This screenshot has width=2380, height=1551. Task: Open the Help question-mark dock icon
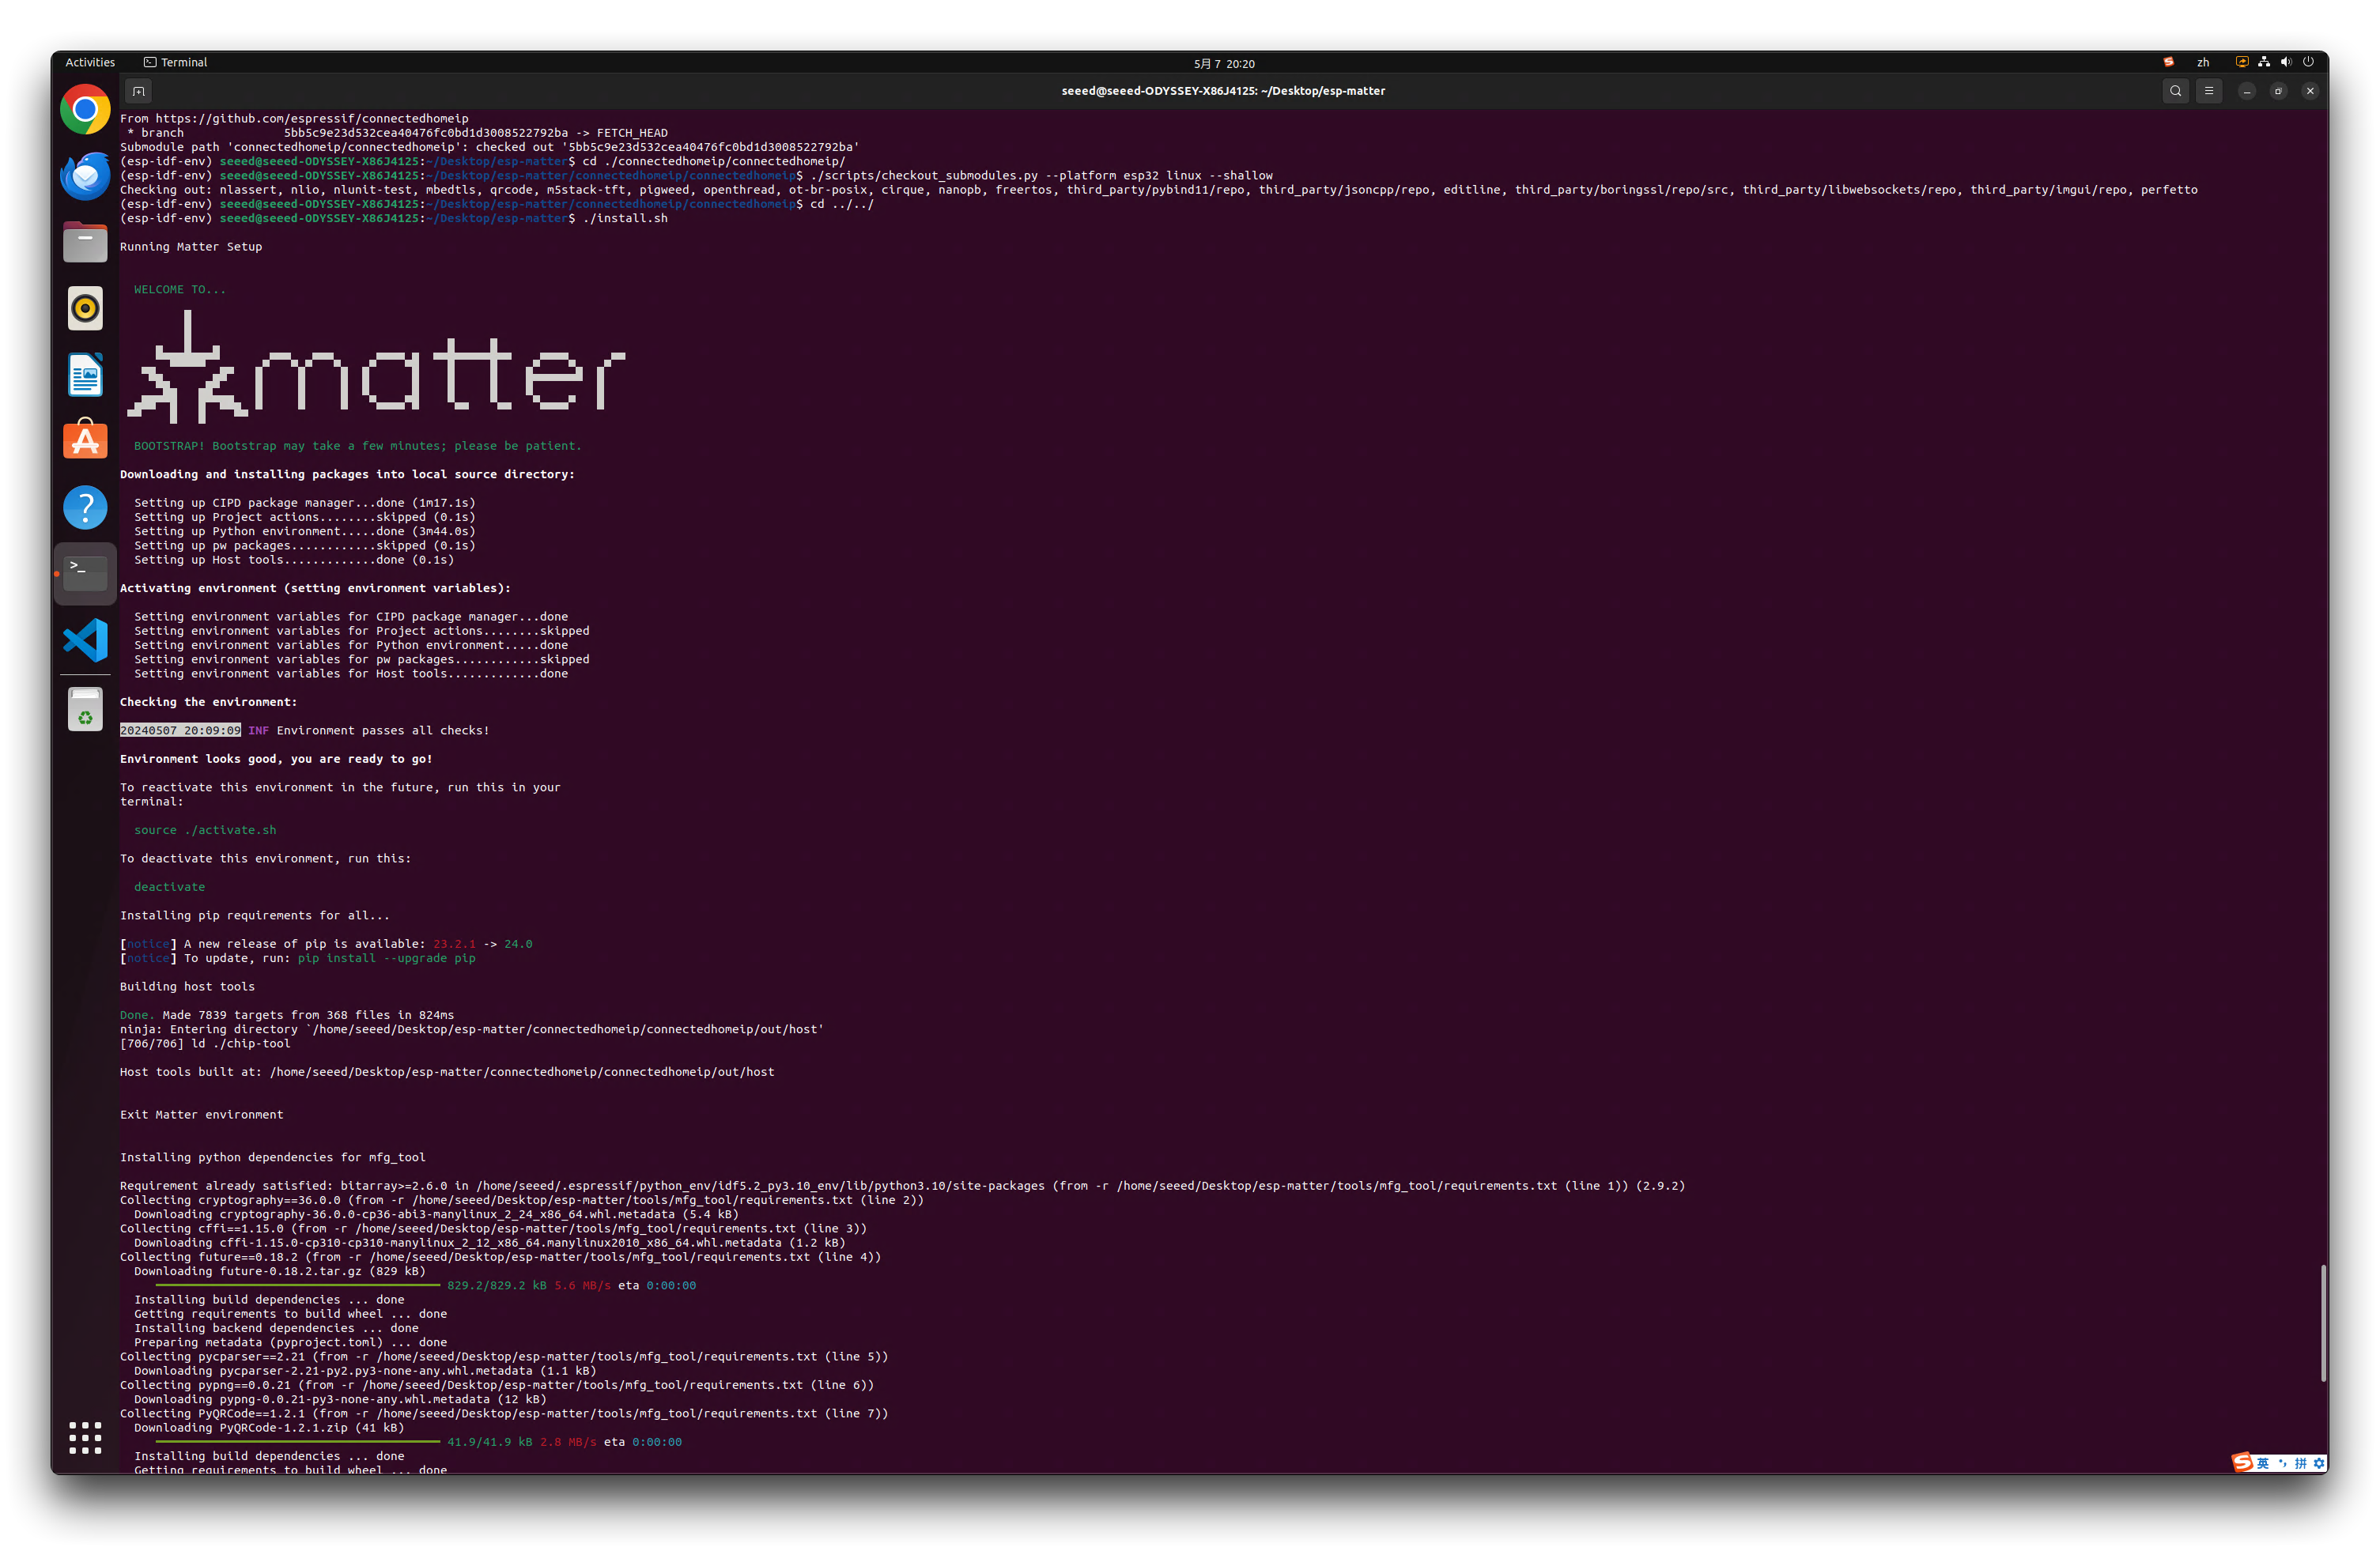85,507
